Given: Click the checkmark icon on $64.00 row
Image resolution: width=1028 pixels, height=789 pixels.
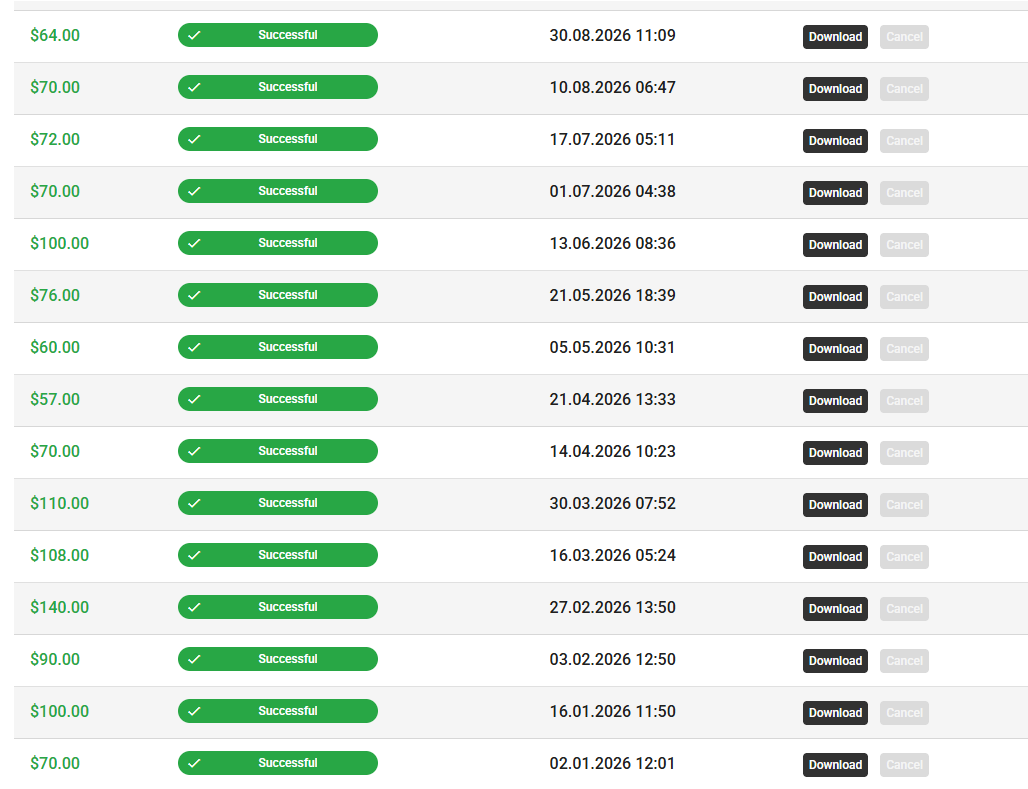Looking at the screenshot, I should (x=194, y=35).
